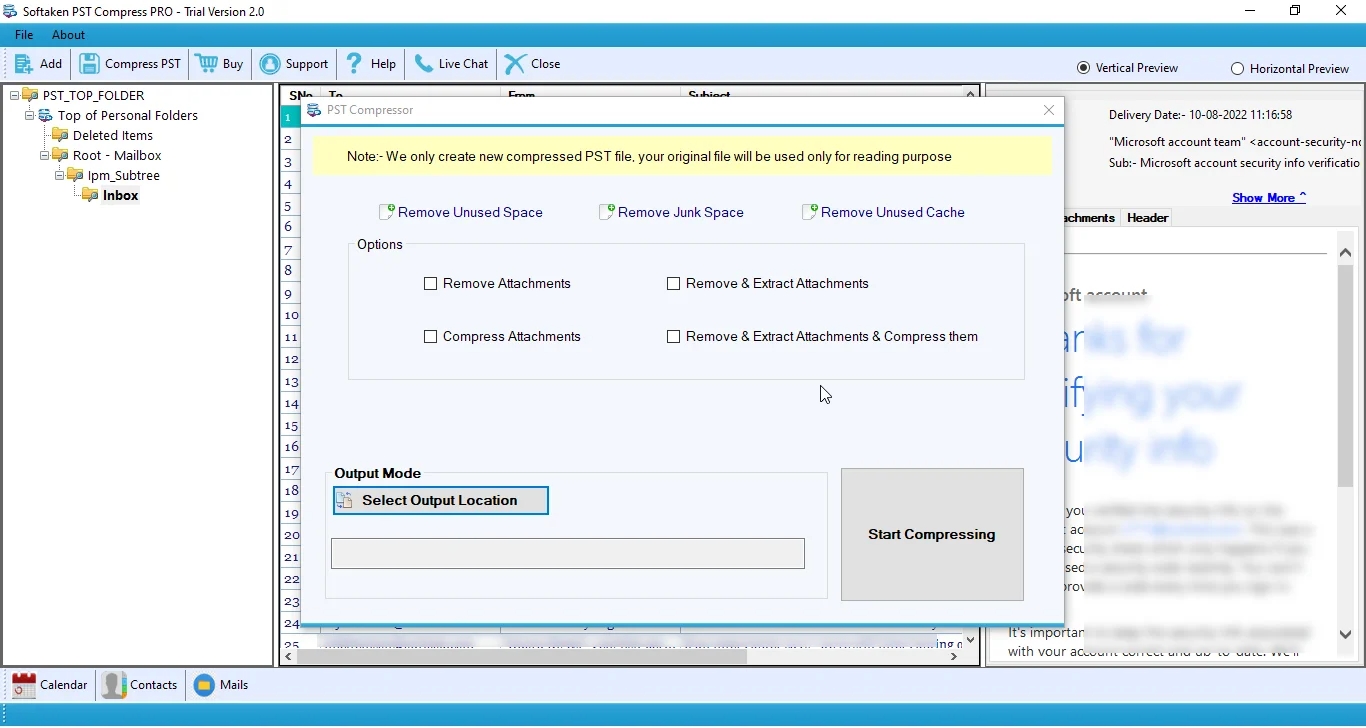Switch to Horizontal Preview mode
Screen dimensions: 1366x728
point(1239,68)
